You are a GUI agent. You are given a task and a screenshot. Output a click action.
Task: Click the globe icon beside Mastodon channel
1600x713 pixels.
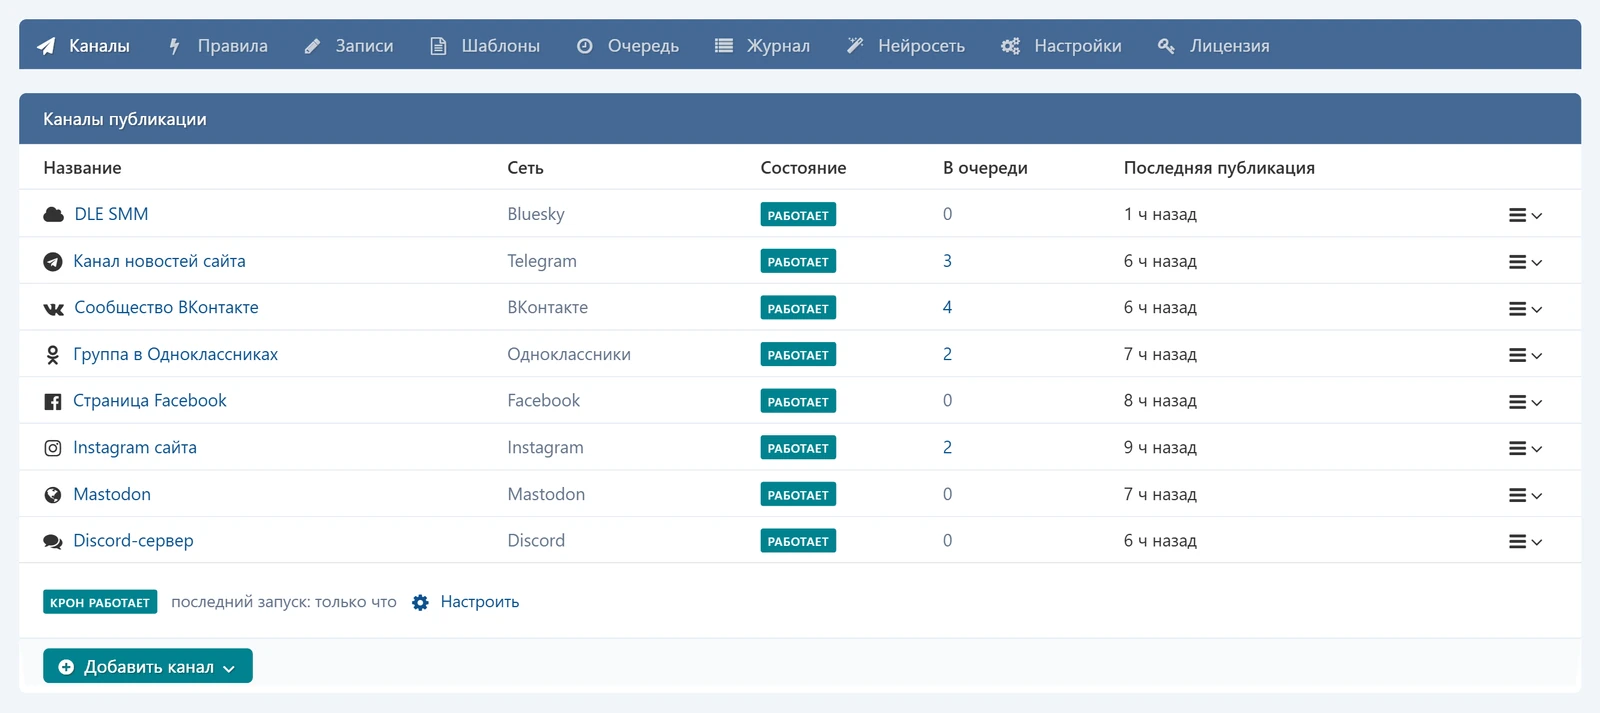point(53,495)
